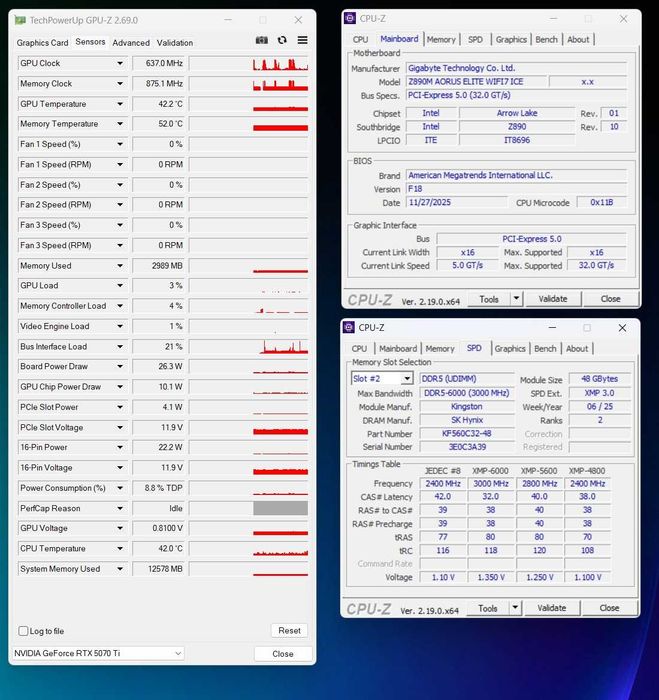This screenshot has width=659, height=700.
Task: Open Memory tab in Mainboard CPU-Z window
Action: 441,39
